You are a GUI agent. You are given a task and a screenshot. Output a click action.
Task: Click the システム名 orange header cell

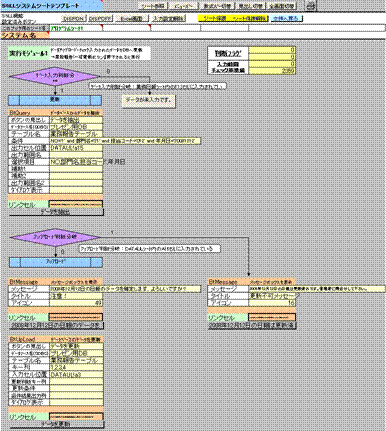(25, 35)
